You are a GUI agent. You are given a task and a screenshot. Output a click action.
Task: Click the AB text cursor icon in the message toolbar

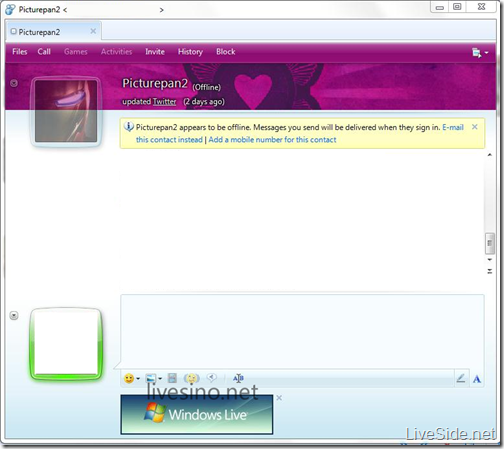pyautogui.click(x=238, y=378)
